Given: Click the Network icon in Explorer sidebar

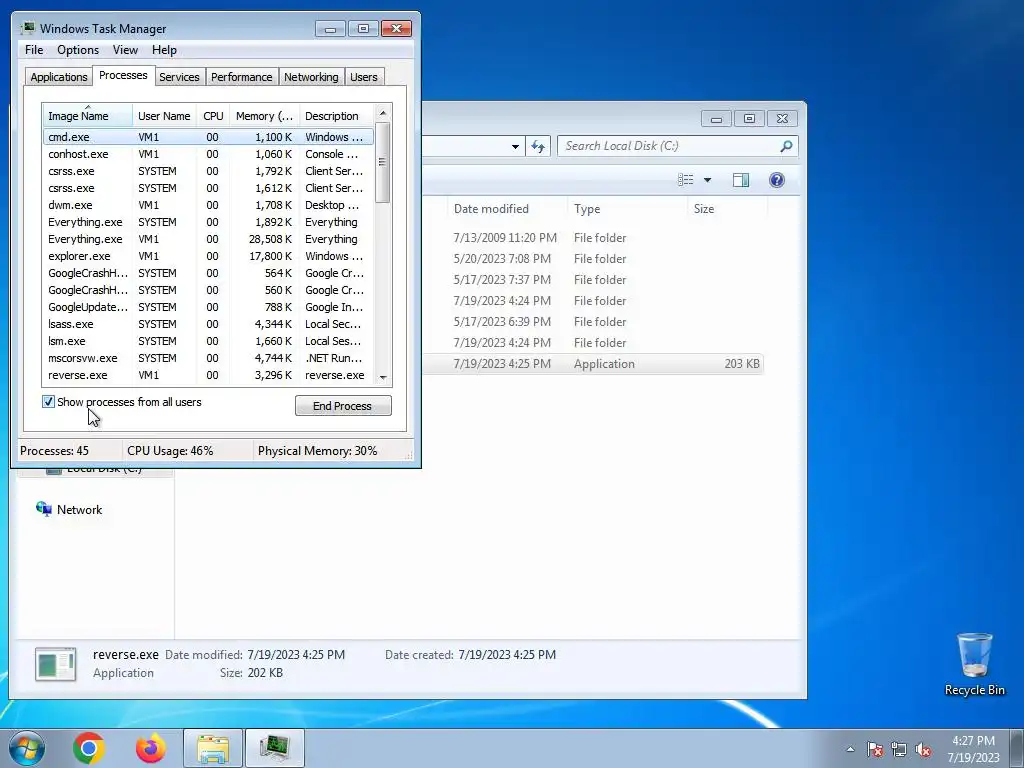Looking at the screenshot, I should (x=44, y=509).
